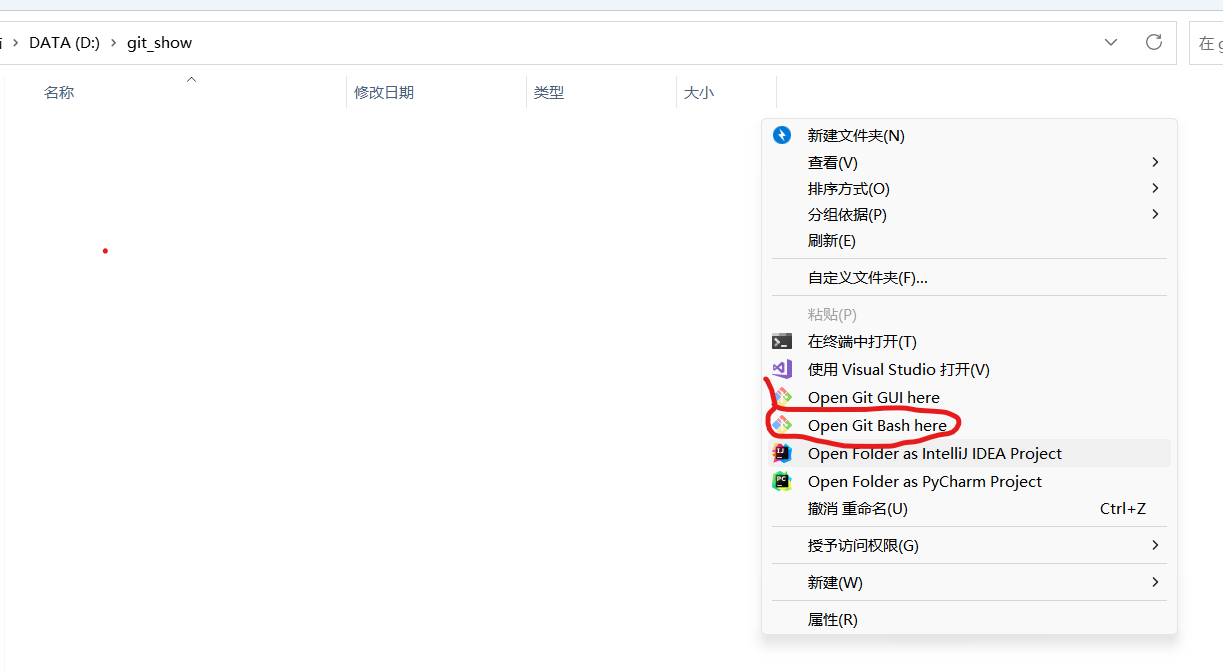Select 自定义文件夹(F)... menu entry

969,277
